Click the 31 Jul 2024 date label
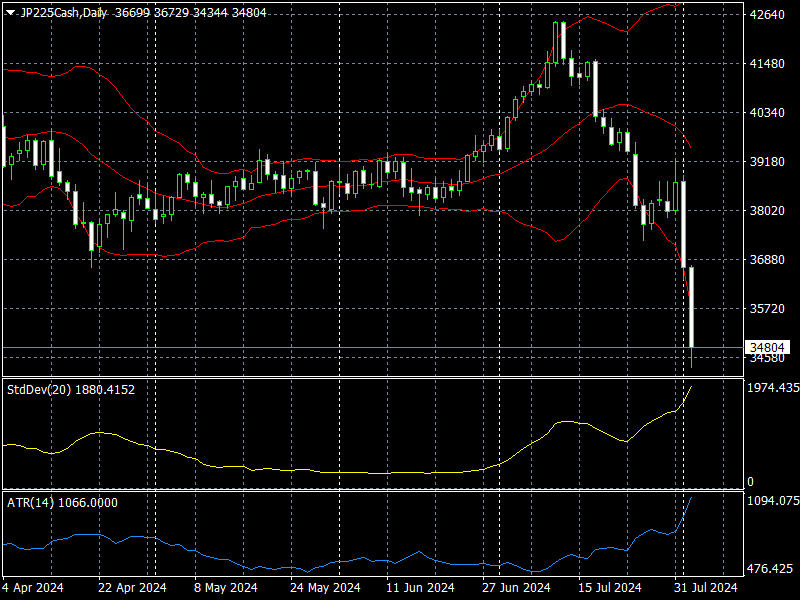800x600 pixels. [x=706, y=587]
